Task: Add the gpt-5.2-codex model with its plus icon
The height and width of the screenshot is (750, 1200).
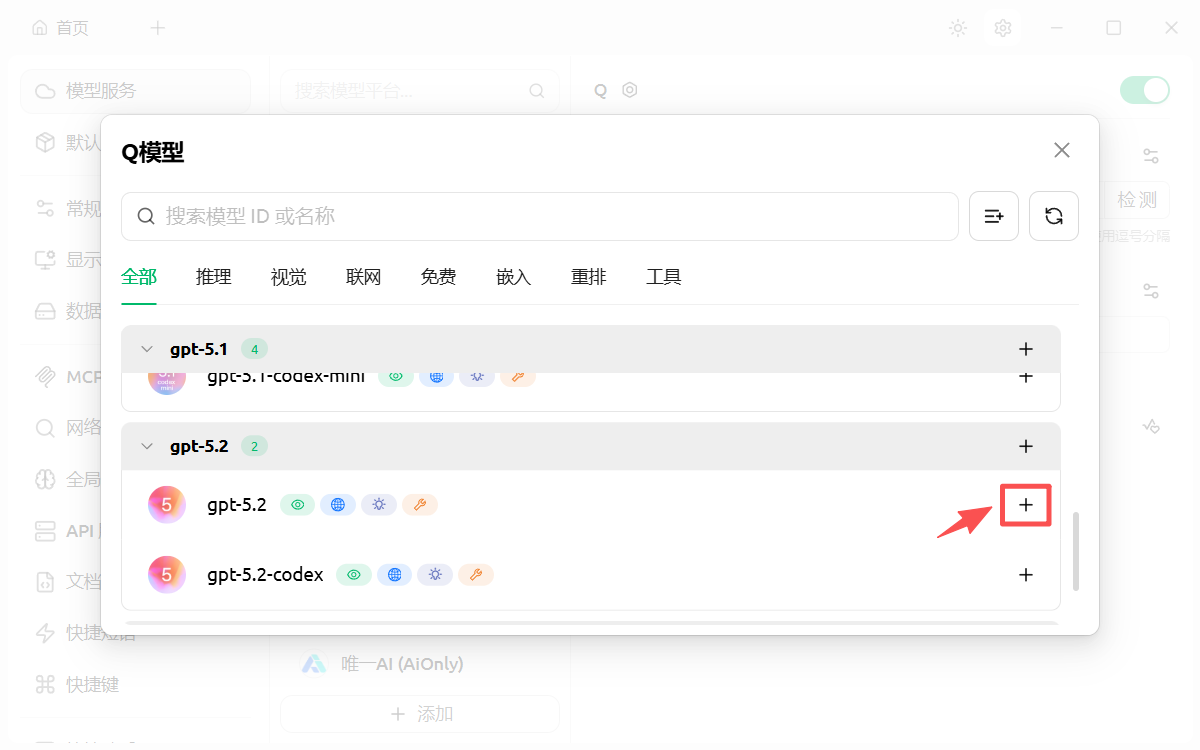Action: click(1025, 575)
